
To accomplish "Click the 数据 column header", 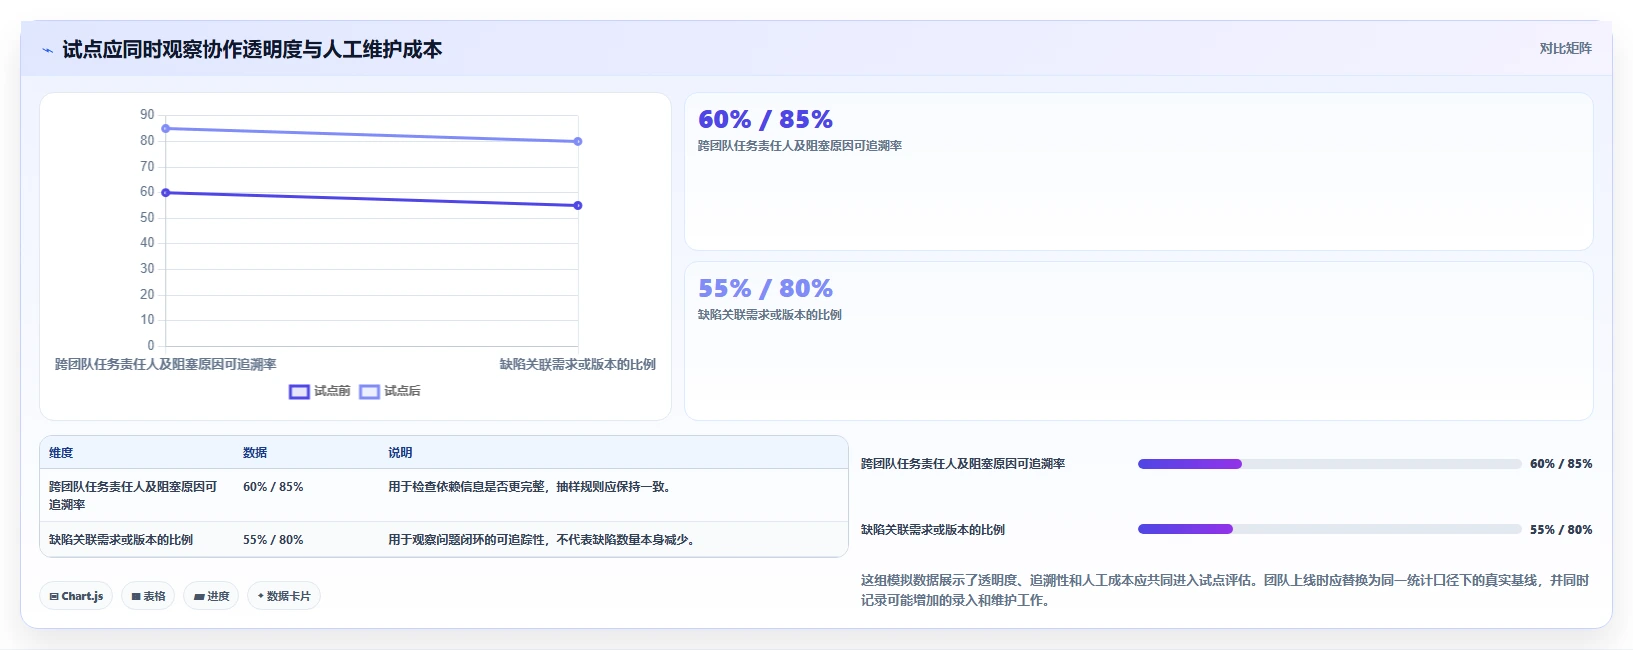I will point(255,453).
